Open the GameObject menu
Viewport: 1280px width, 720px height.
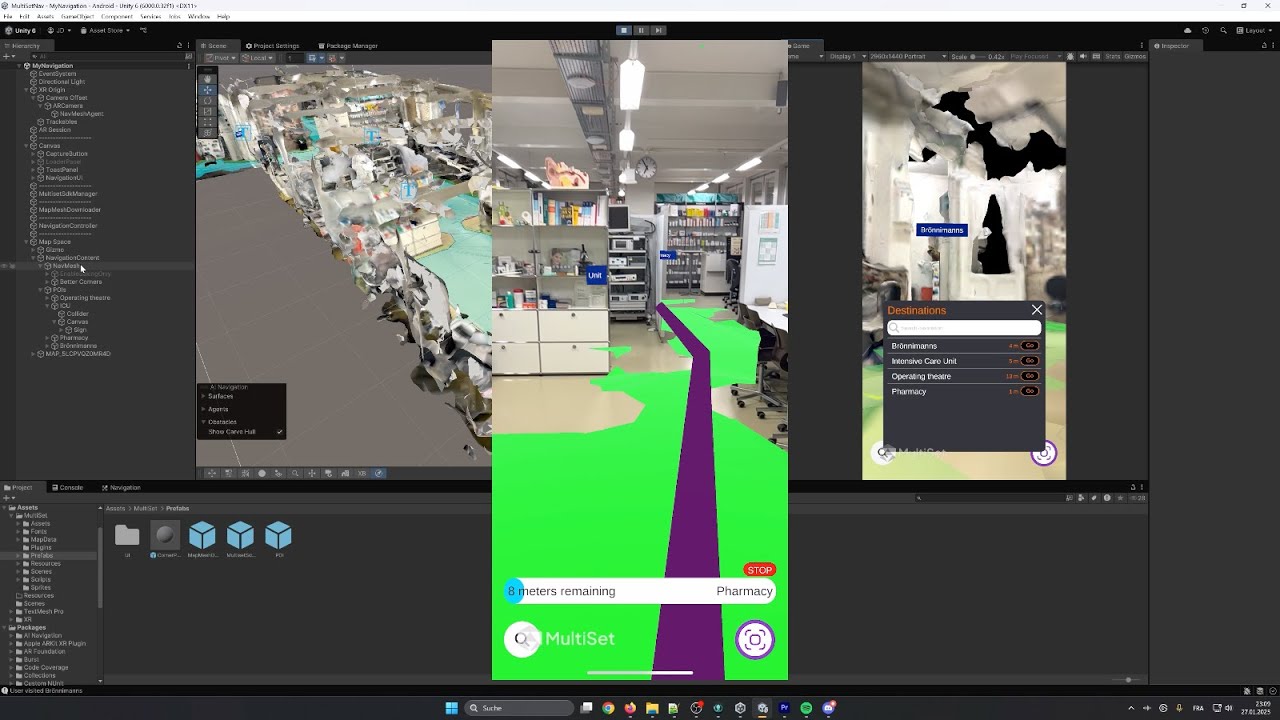pos(78,17)
